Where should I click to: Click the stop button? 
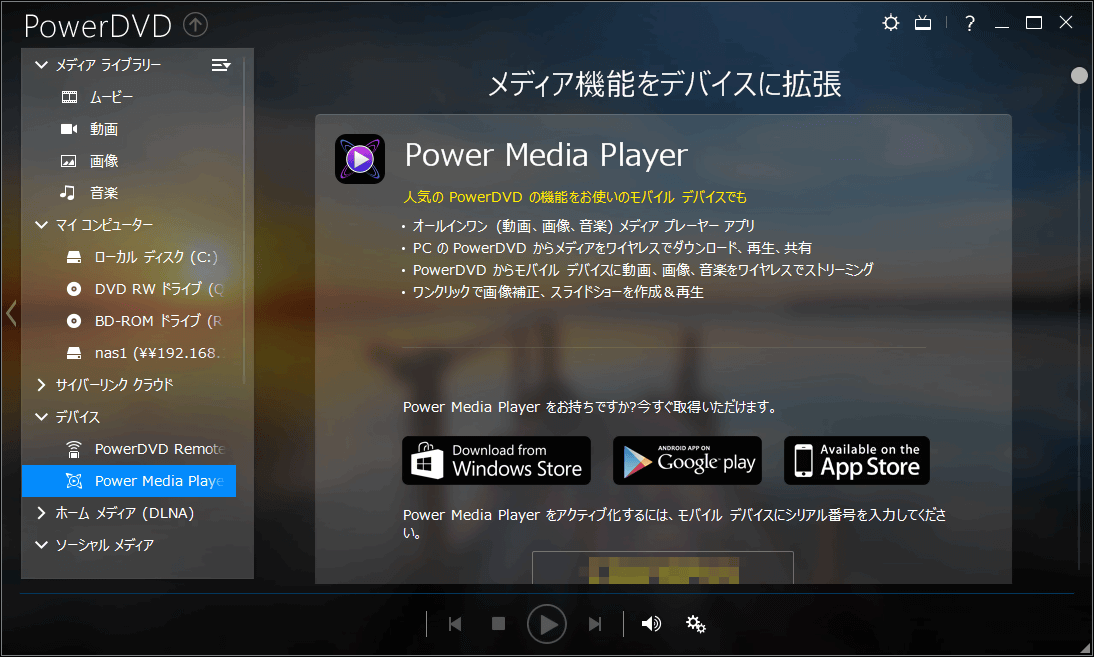498,624
